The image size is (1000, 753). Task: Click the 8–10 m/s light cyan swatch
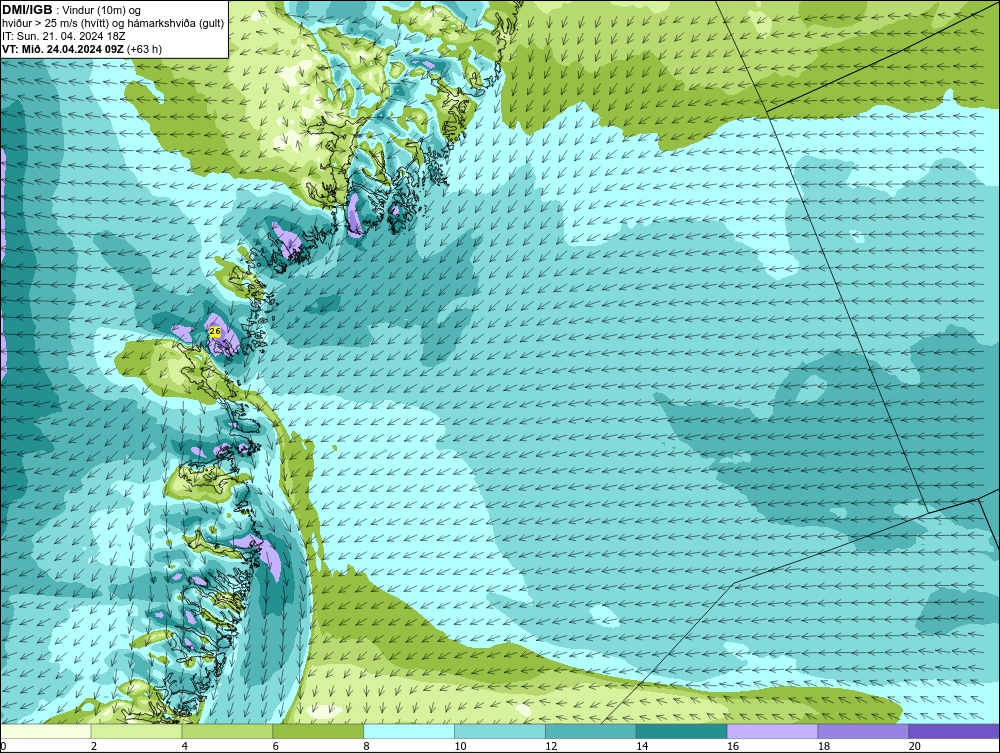pos(409,731)
